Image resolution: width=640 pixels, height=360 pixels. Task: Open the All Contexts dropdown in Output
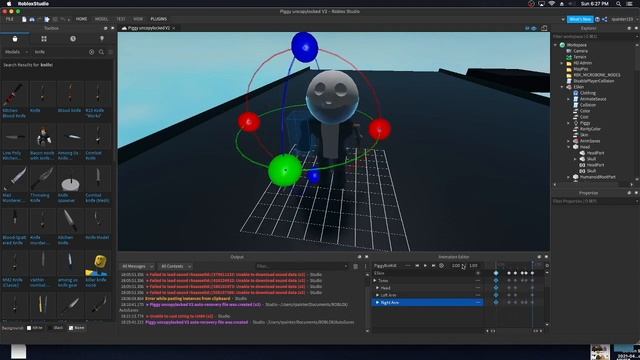tap(176, 267)
